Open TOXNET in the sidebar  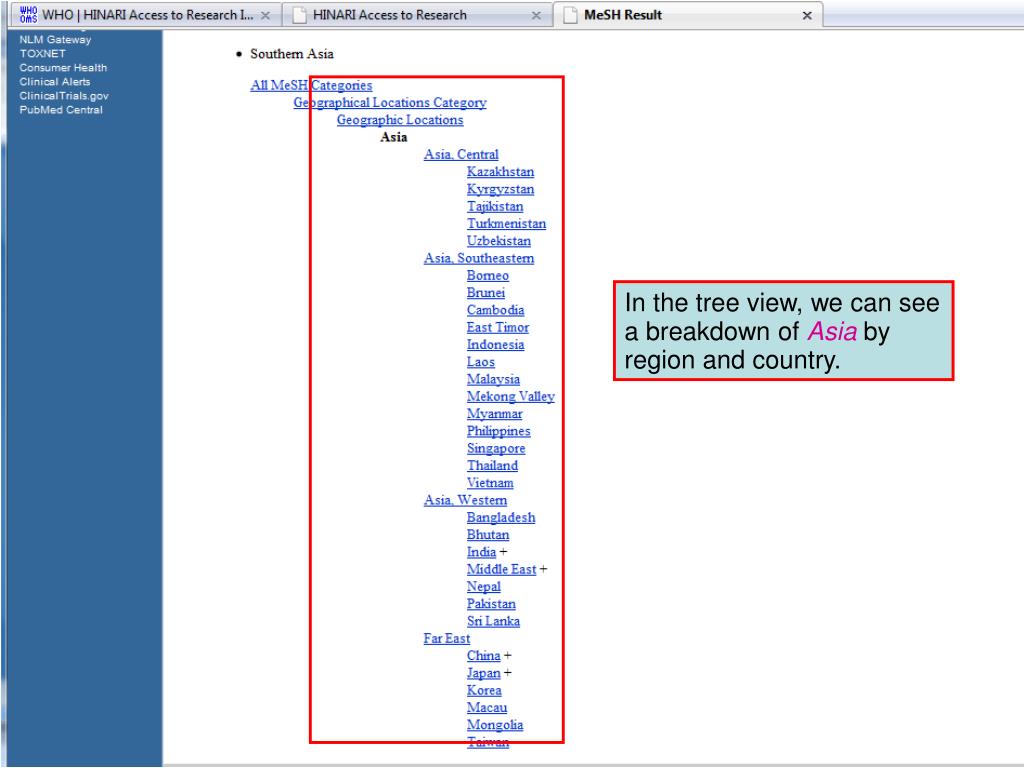[x=42, y=54]
